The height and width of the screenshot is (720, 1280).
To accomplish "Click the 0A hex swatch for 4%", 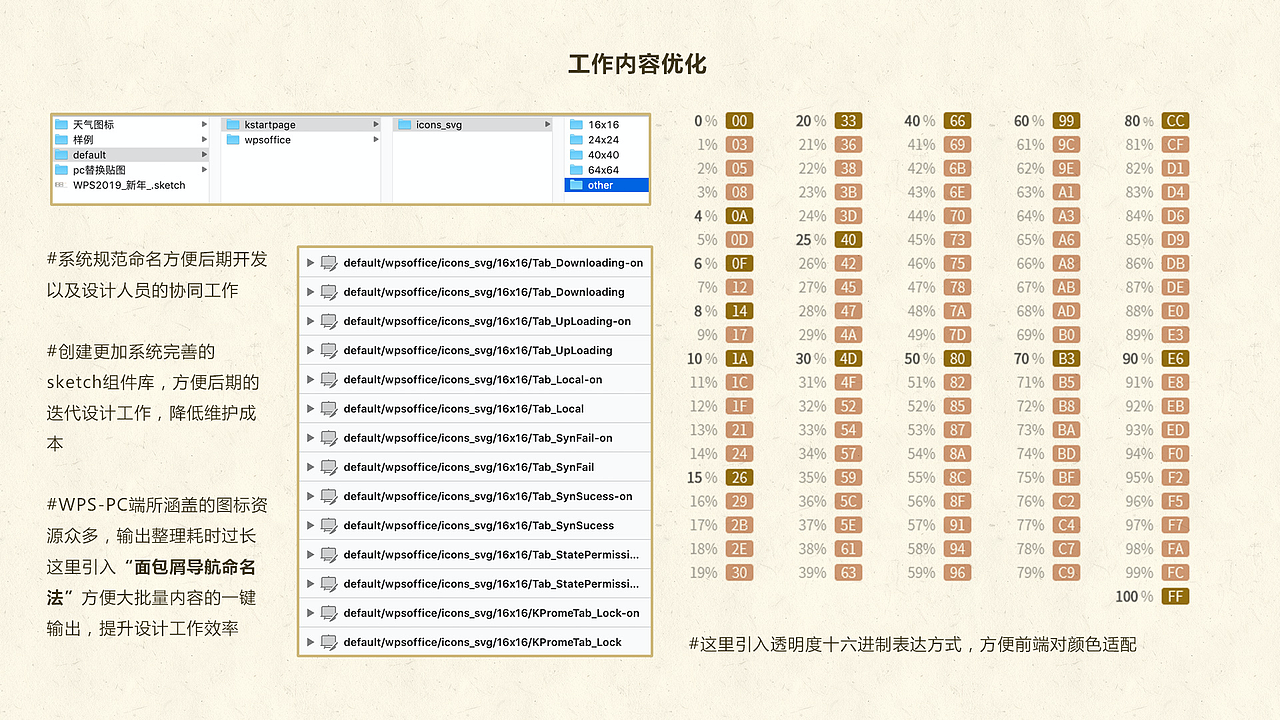I will tap(739, 216).
